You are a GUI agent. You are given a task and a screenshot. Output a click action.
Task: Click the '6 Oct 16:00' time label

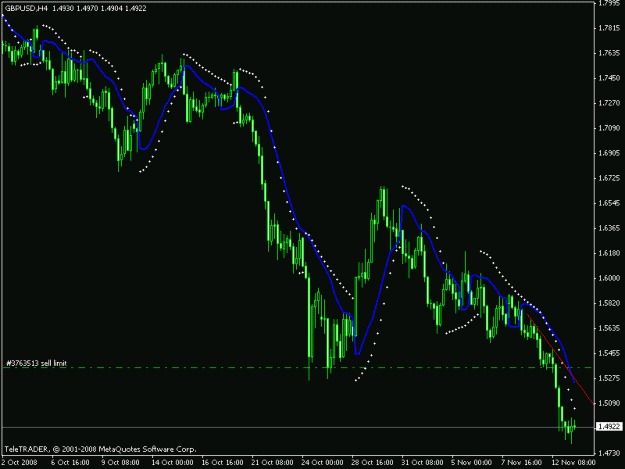(70, 462)
